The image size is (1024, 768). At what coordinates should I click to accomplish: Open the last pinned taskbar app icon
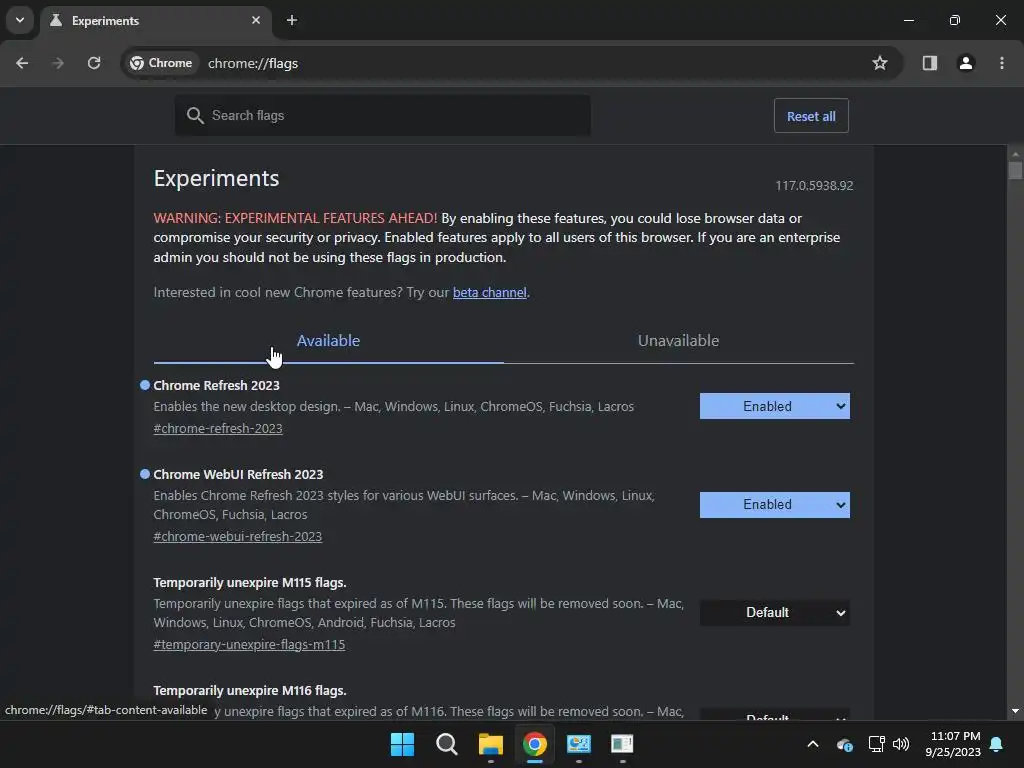(622, 744)
